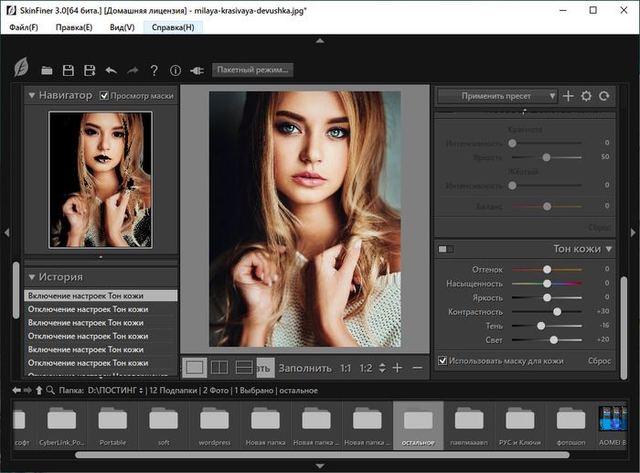Viewport: 640px width, 473px height.
Task: Open the Применить пресет dropdown
Action: tap(496, 96)
